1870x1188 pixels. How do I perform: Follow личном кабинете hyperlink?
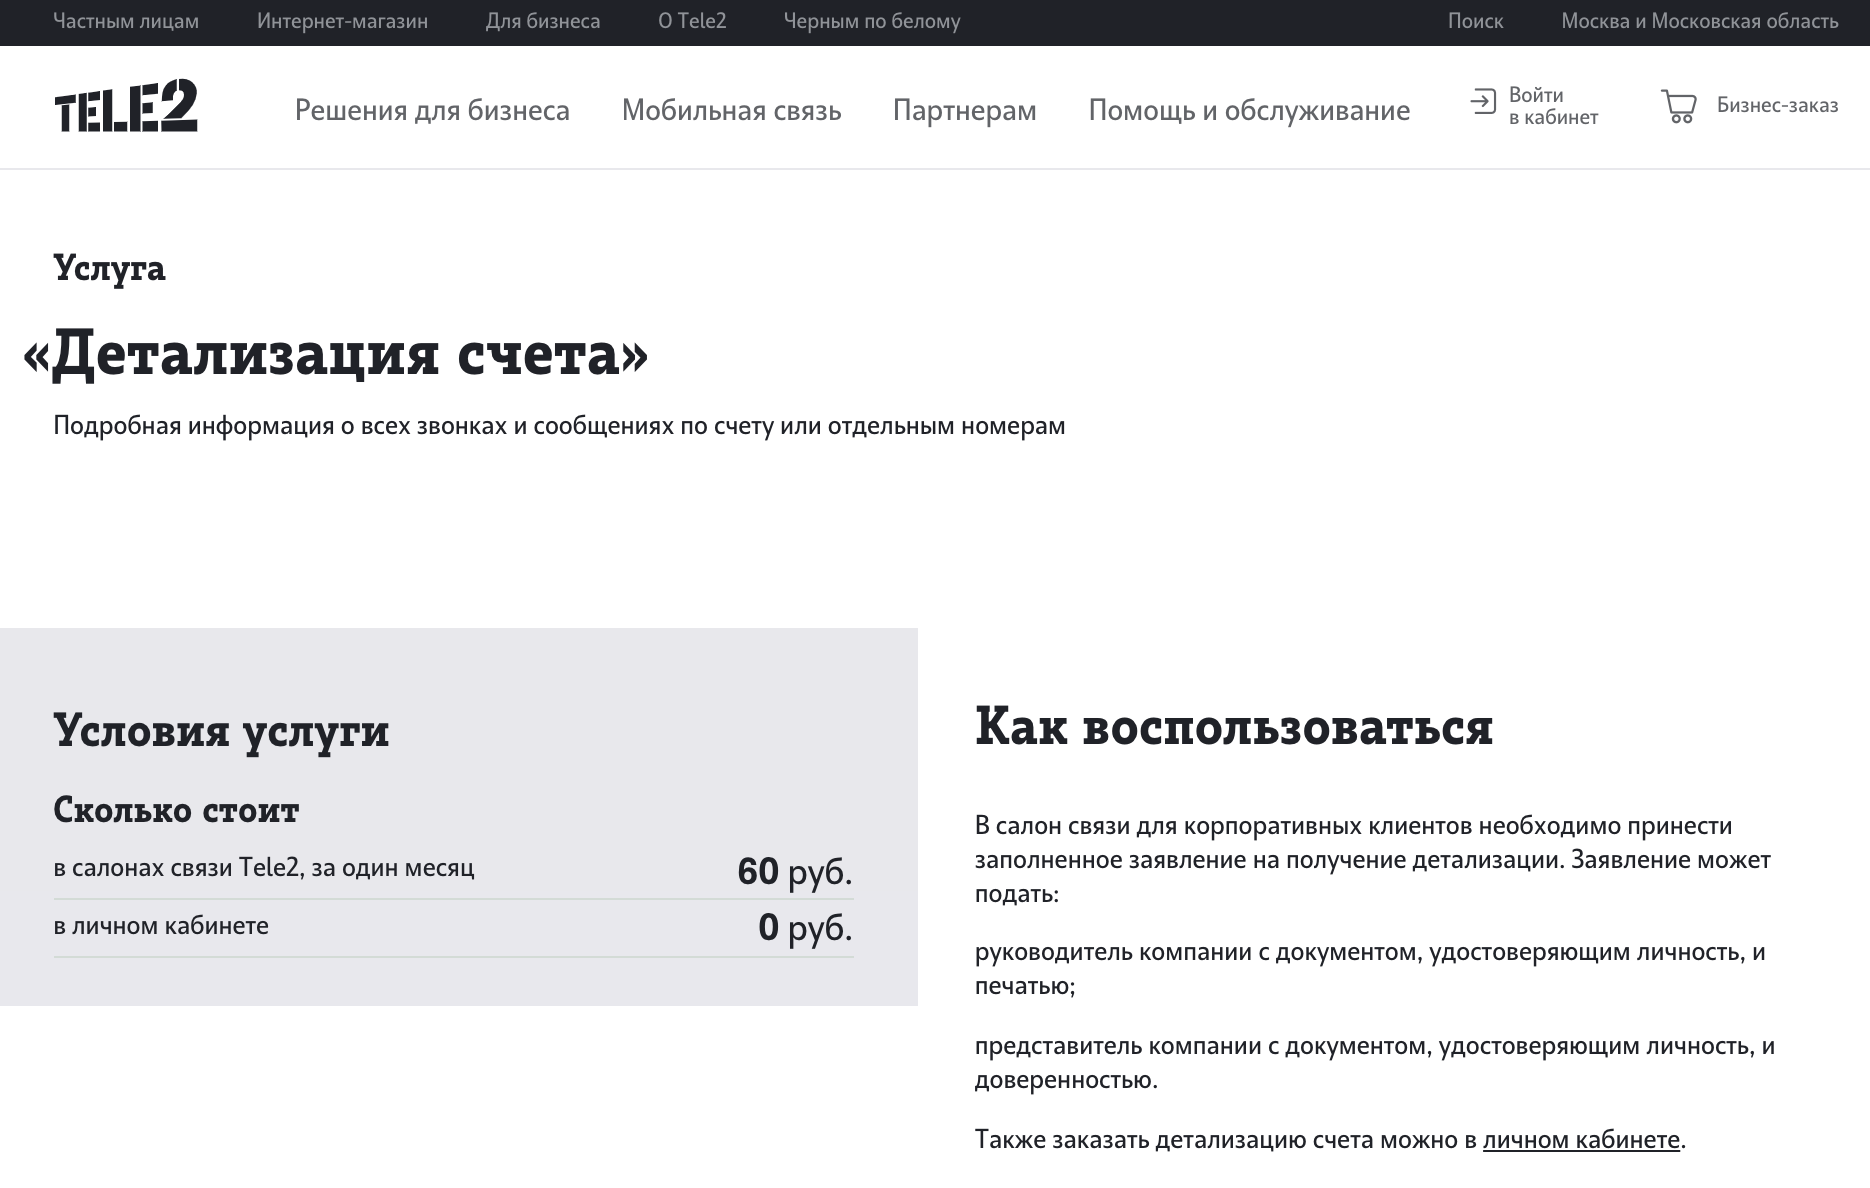click(x=1581, y=1140)
